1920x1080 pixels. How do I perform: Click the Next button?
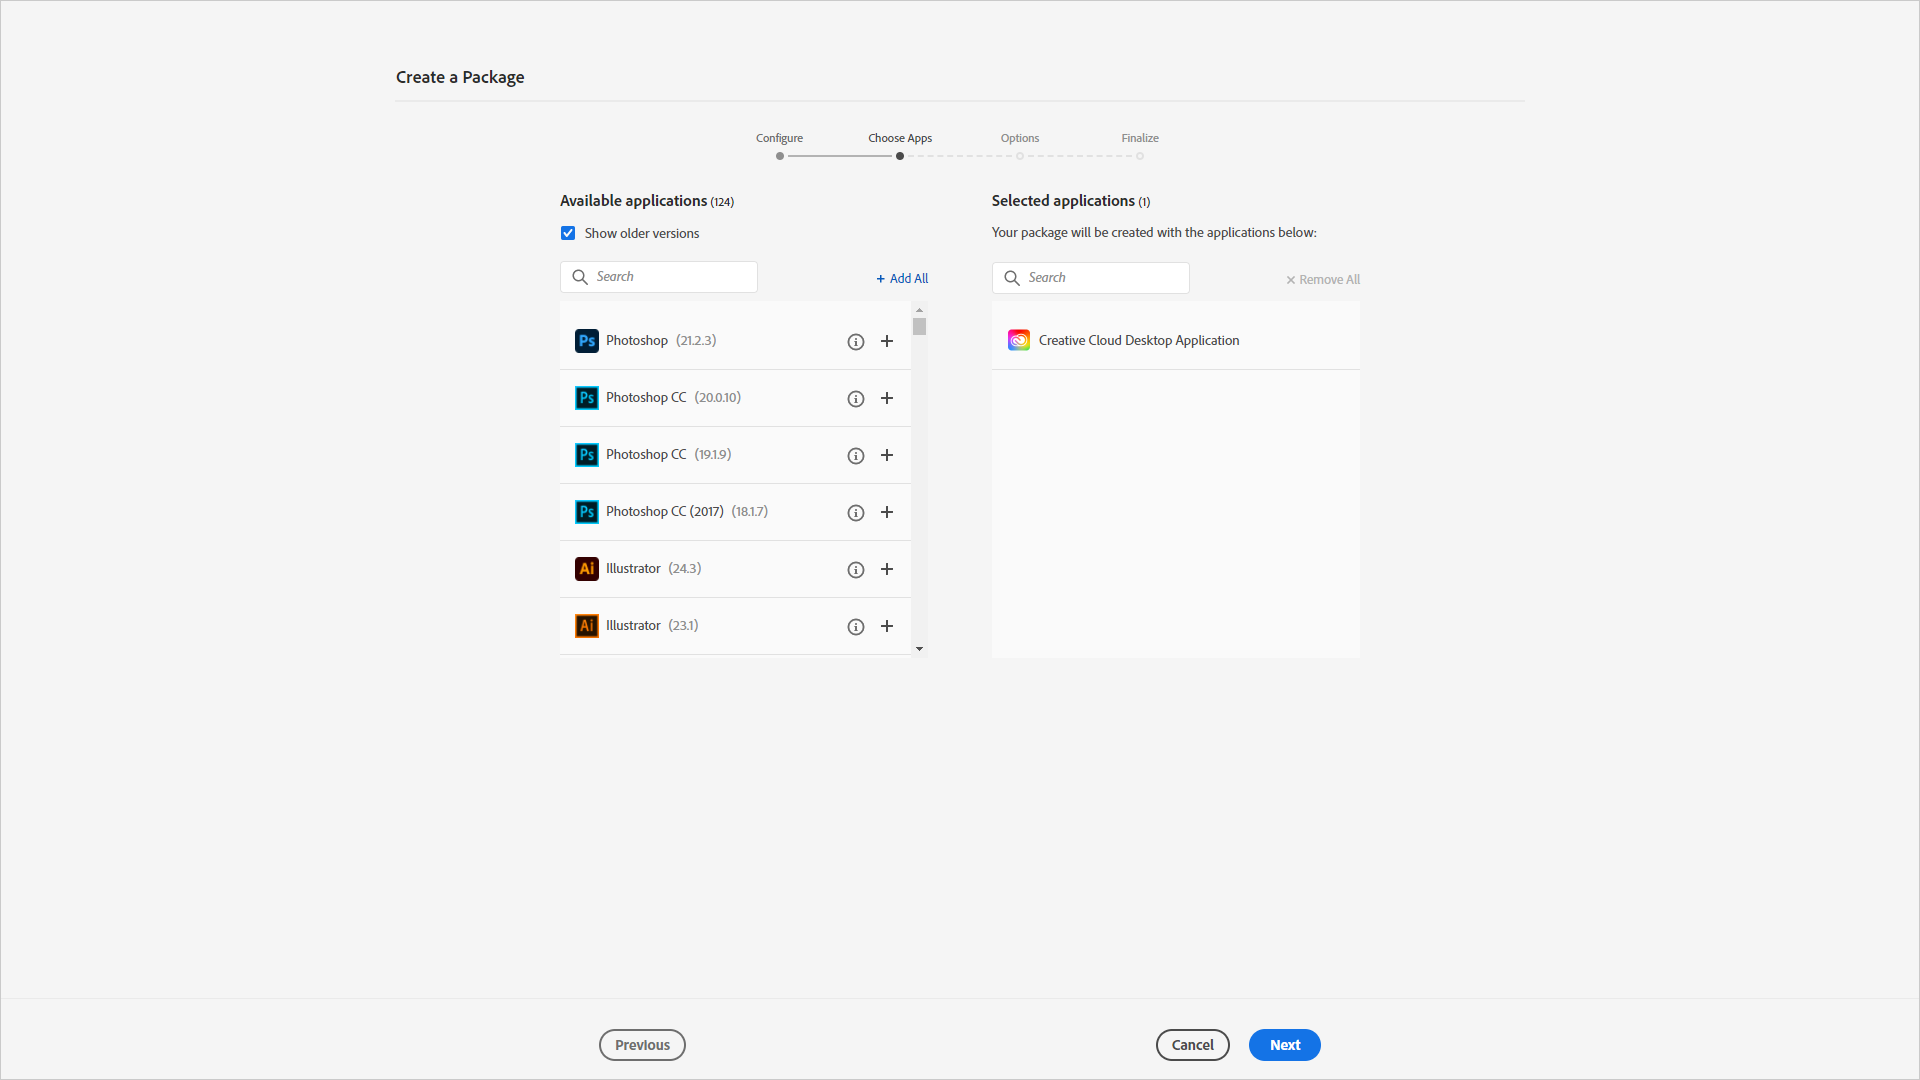1285,1045
